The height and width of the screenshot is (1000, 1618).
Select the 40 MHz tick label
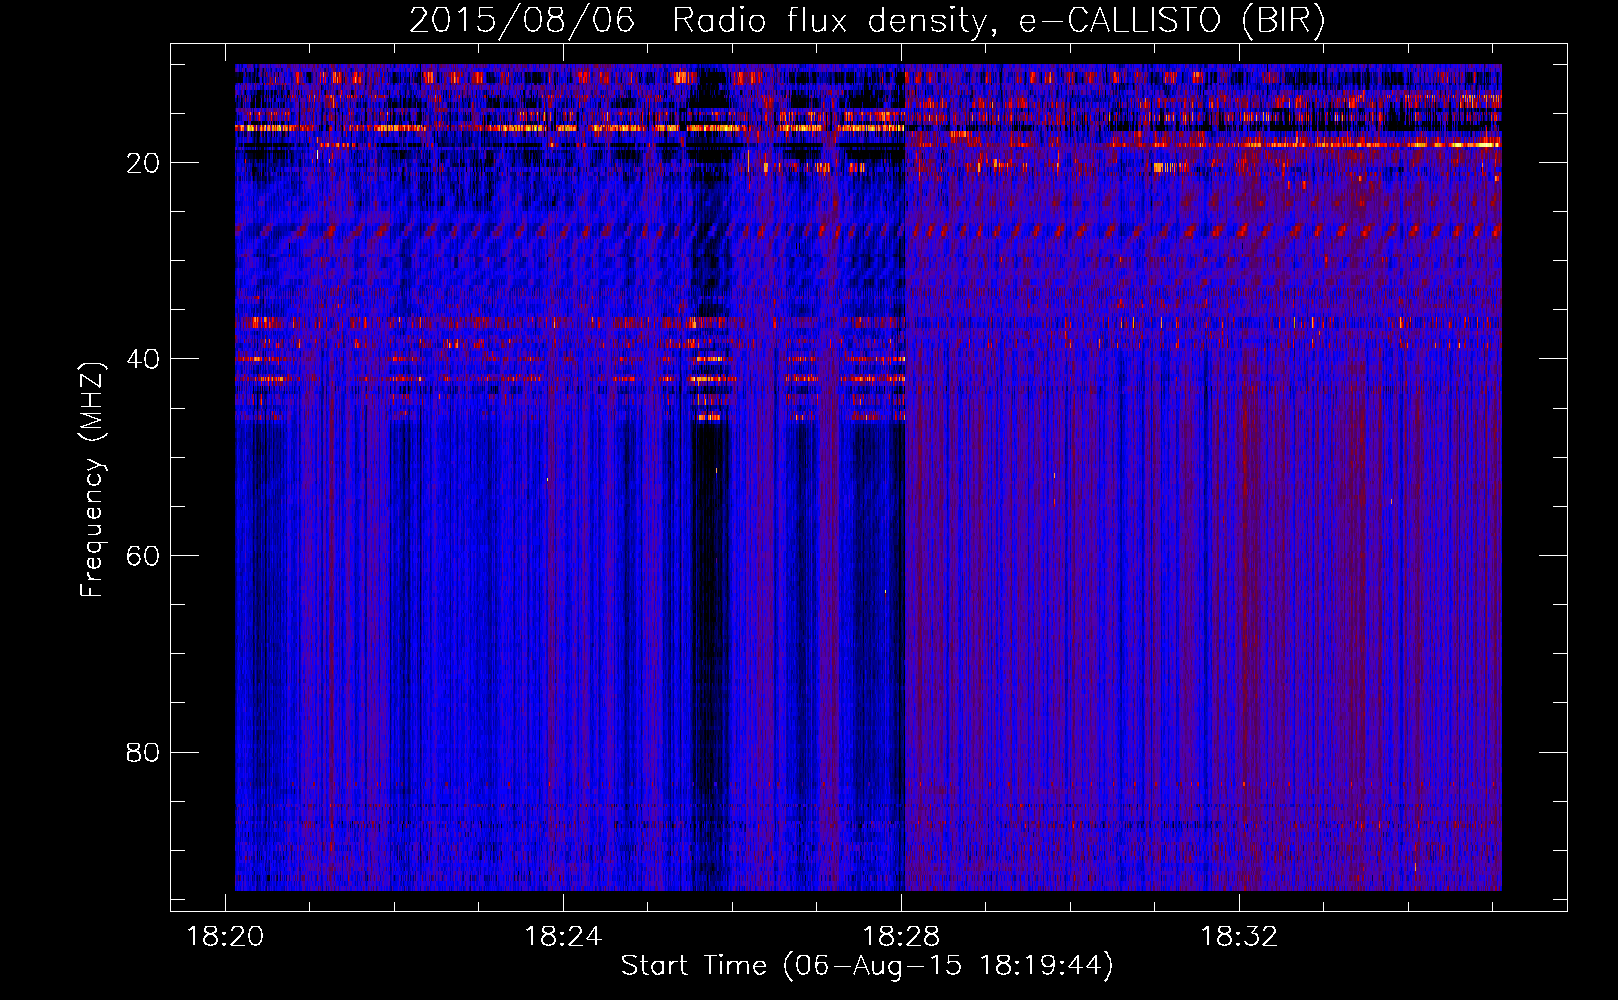(x=143, y=359)
